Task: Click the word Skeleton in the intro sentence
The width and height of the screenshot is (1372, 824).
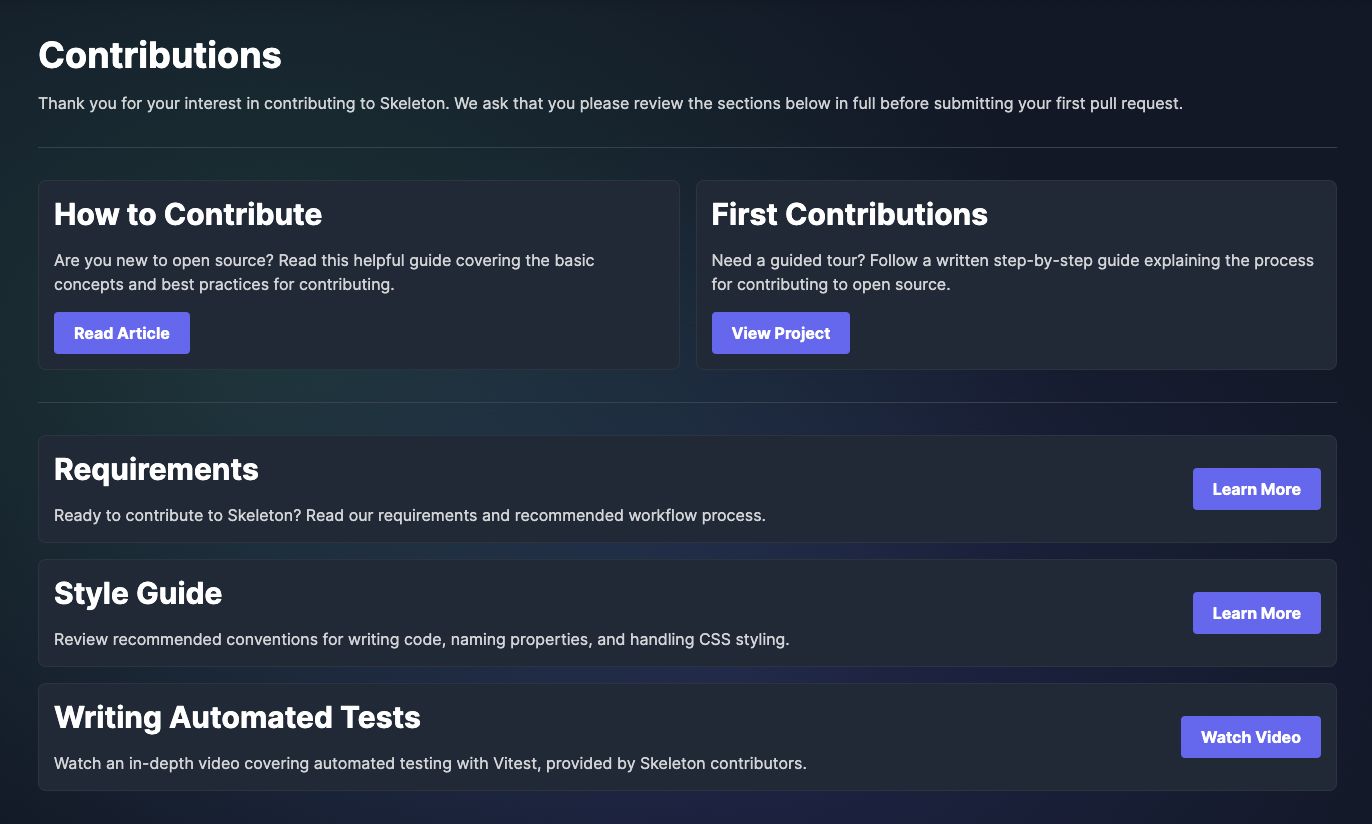Action: pyautogui.click(x=412, y=104)
